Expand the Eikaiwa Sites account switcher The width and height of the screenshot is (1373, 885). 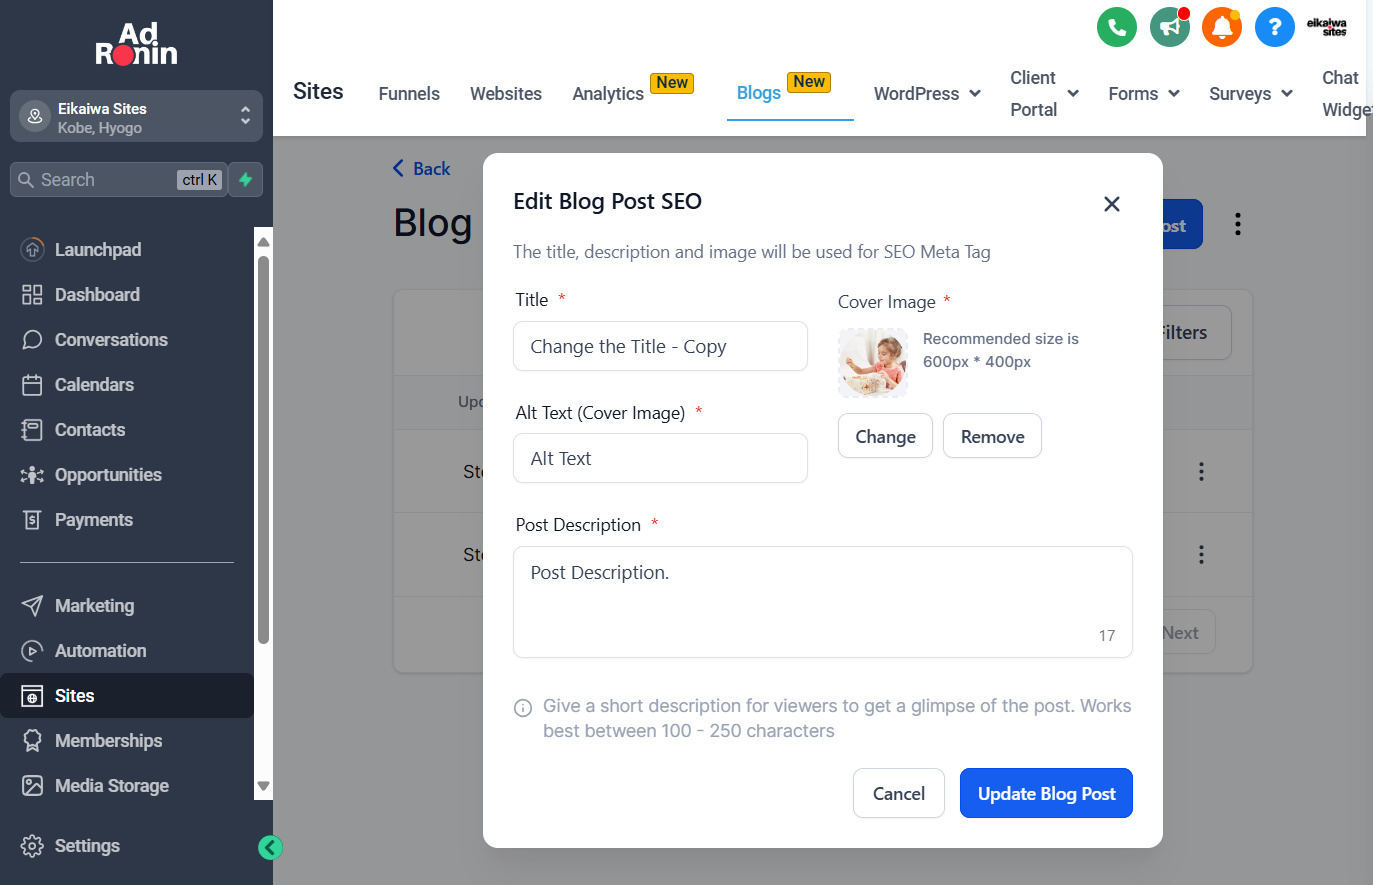(x=136, y=117)
